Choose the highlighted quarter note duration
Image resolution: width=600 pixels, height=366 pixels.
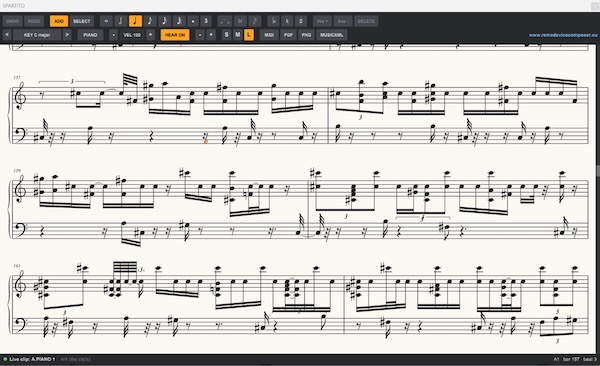(x=135, y=21)
